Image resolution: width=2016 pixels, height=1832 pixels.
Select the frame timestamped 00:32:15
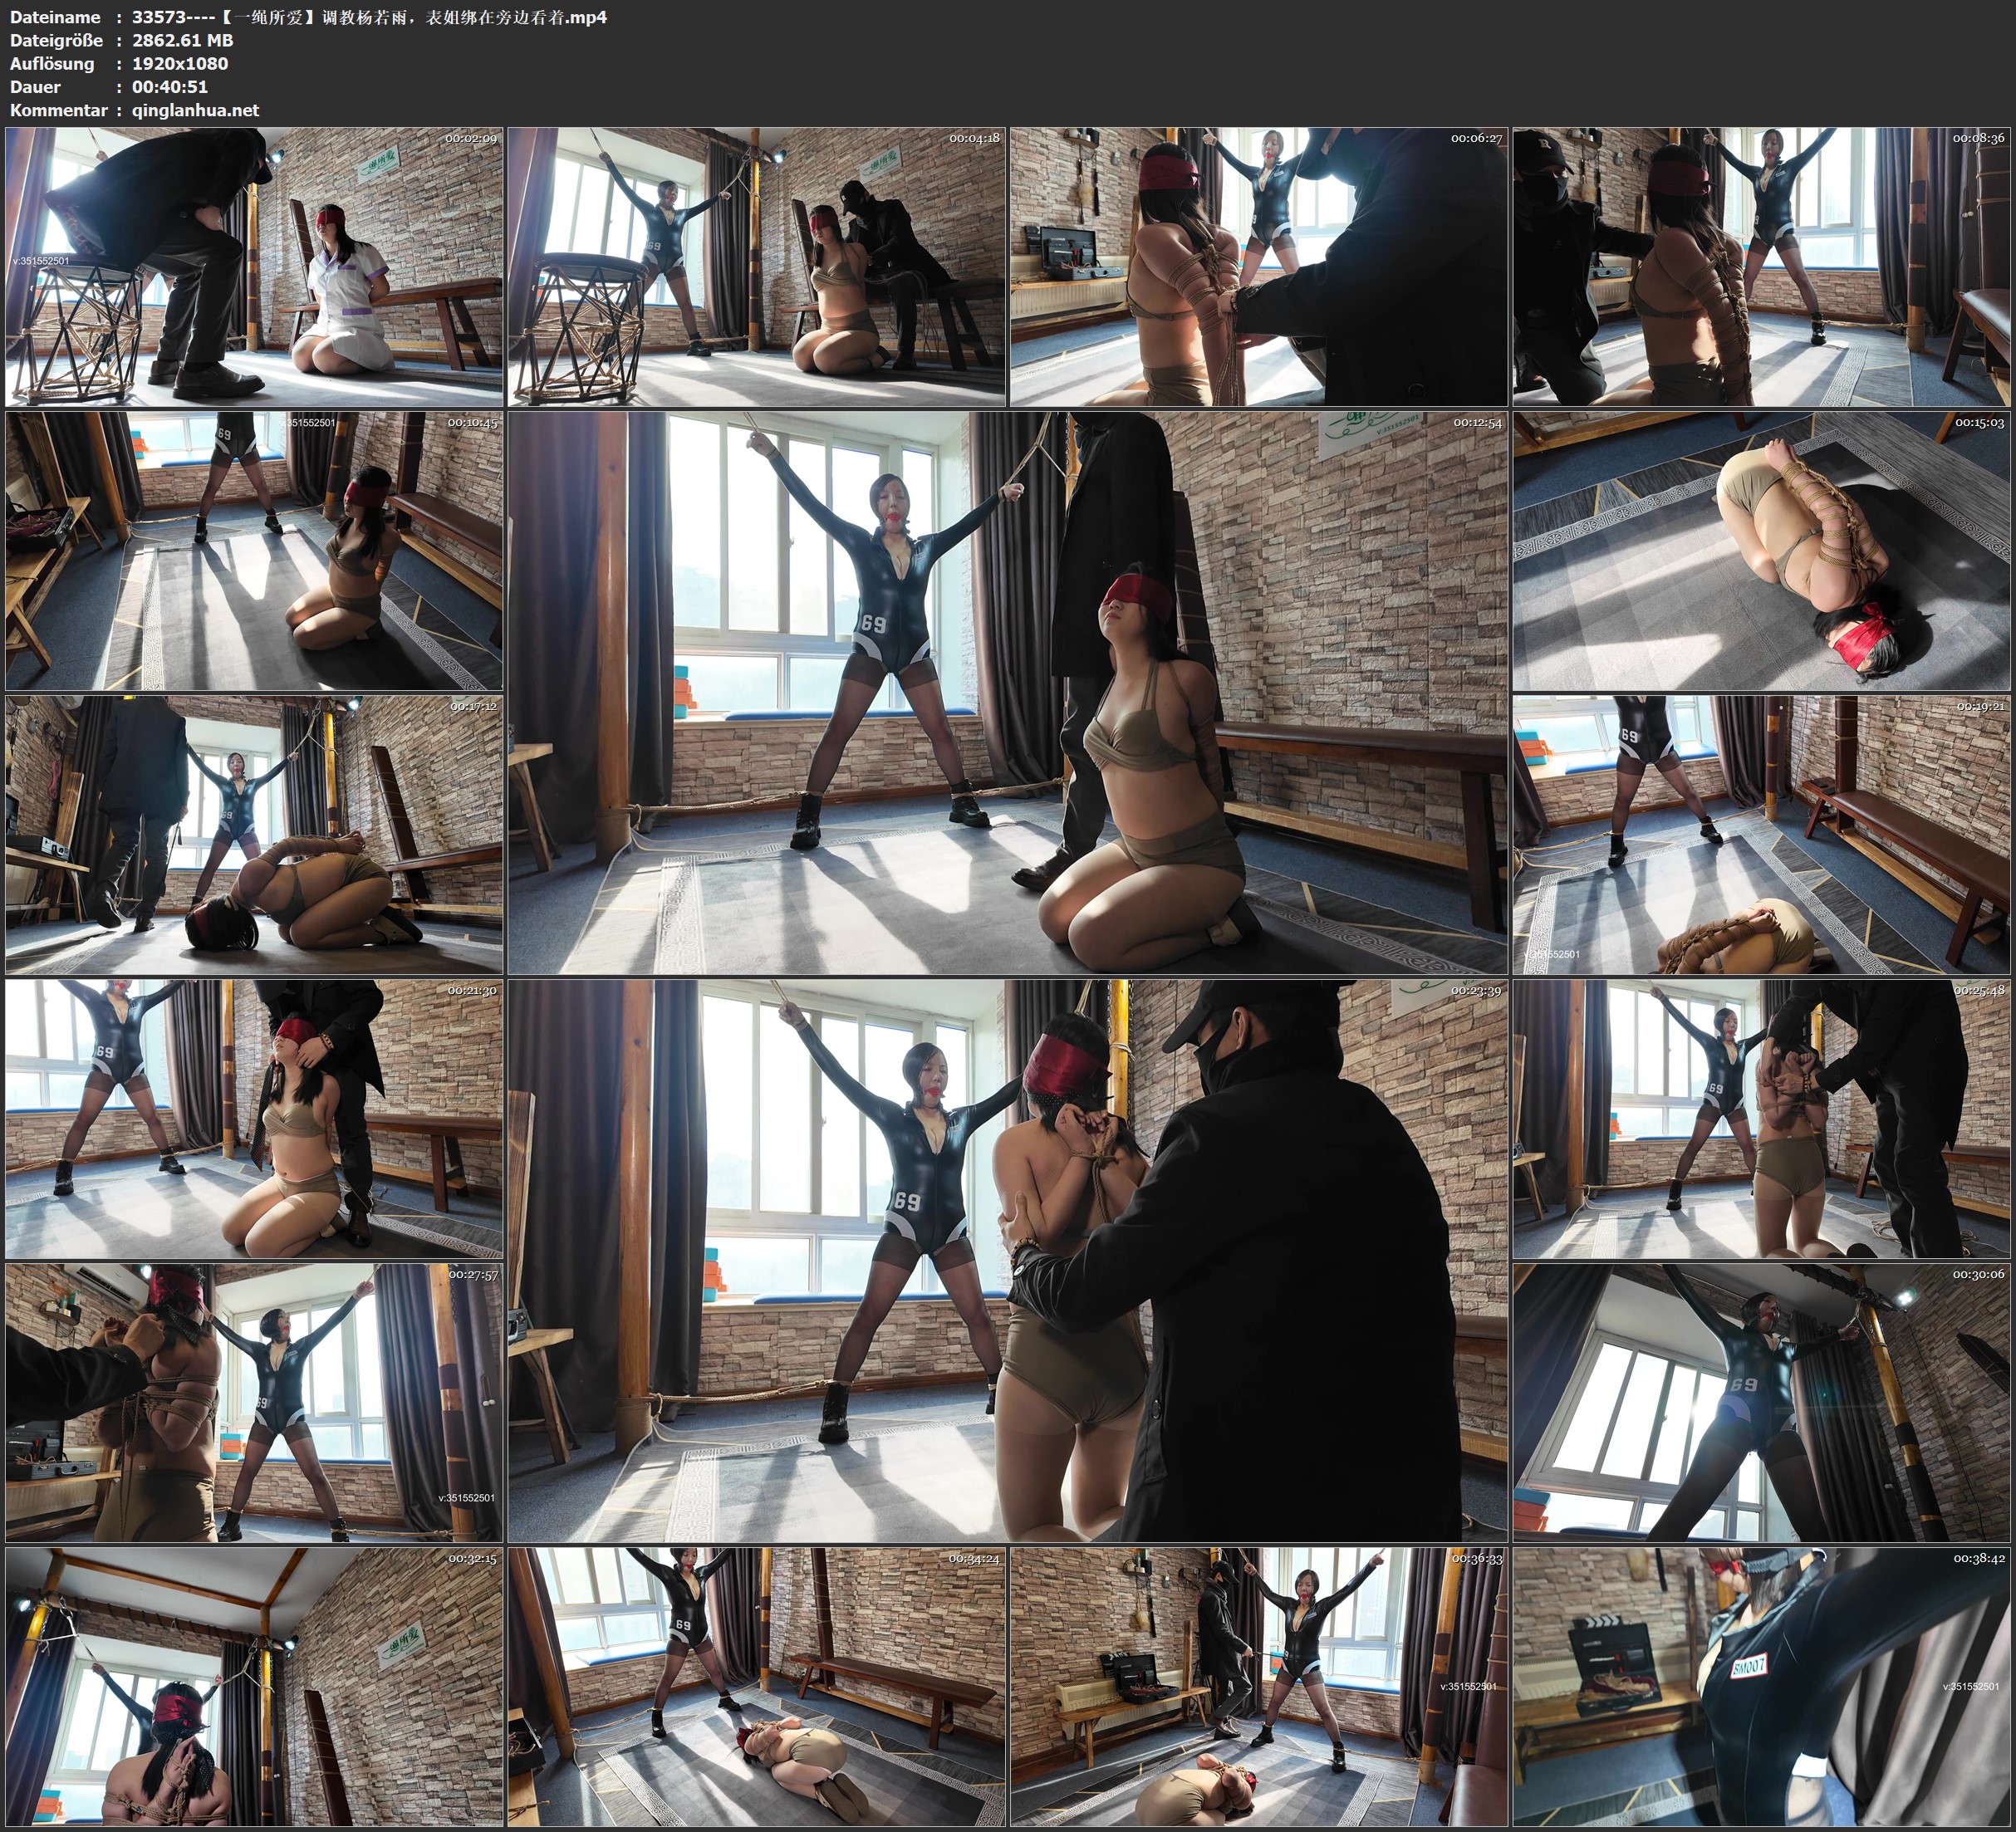tap(254, 1686)
